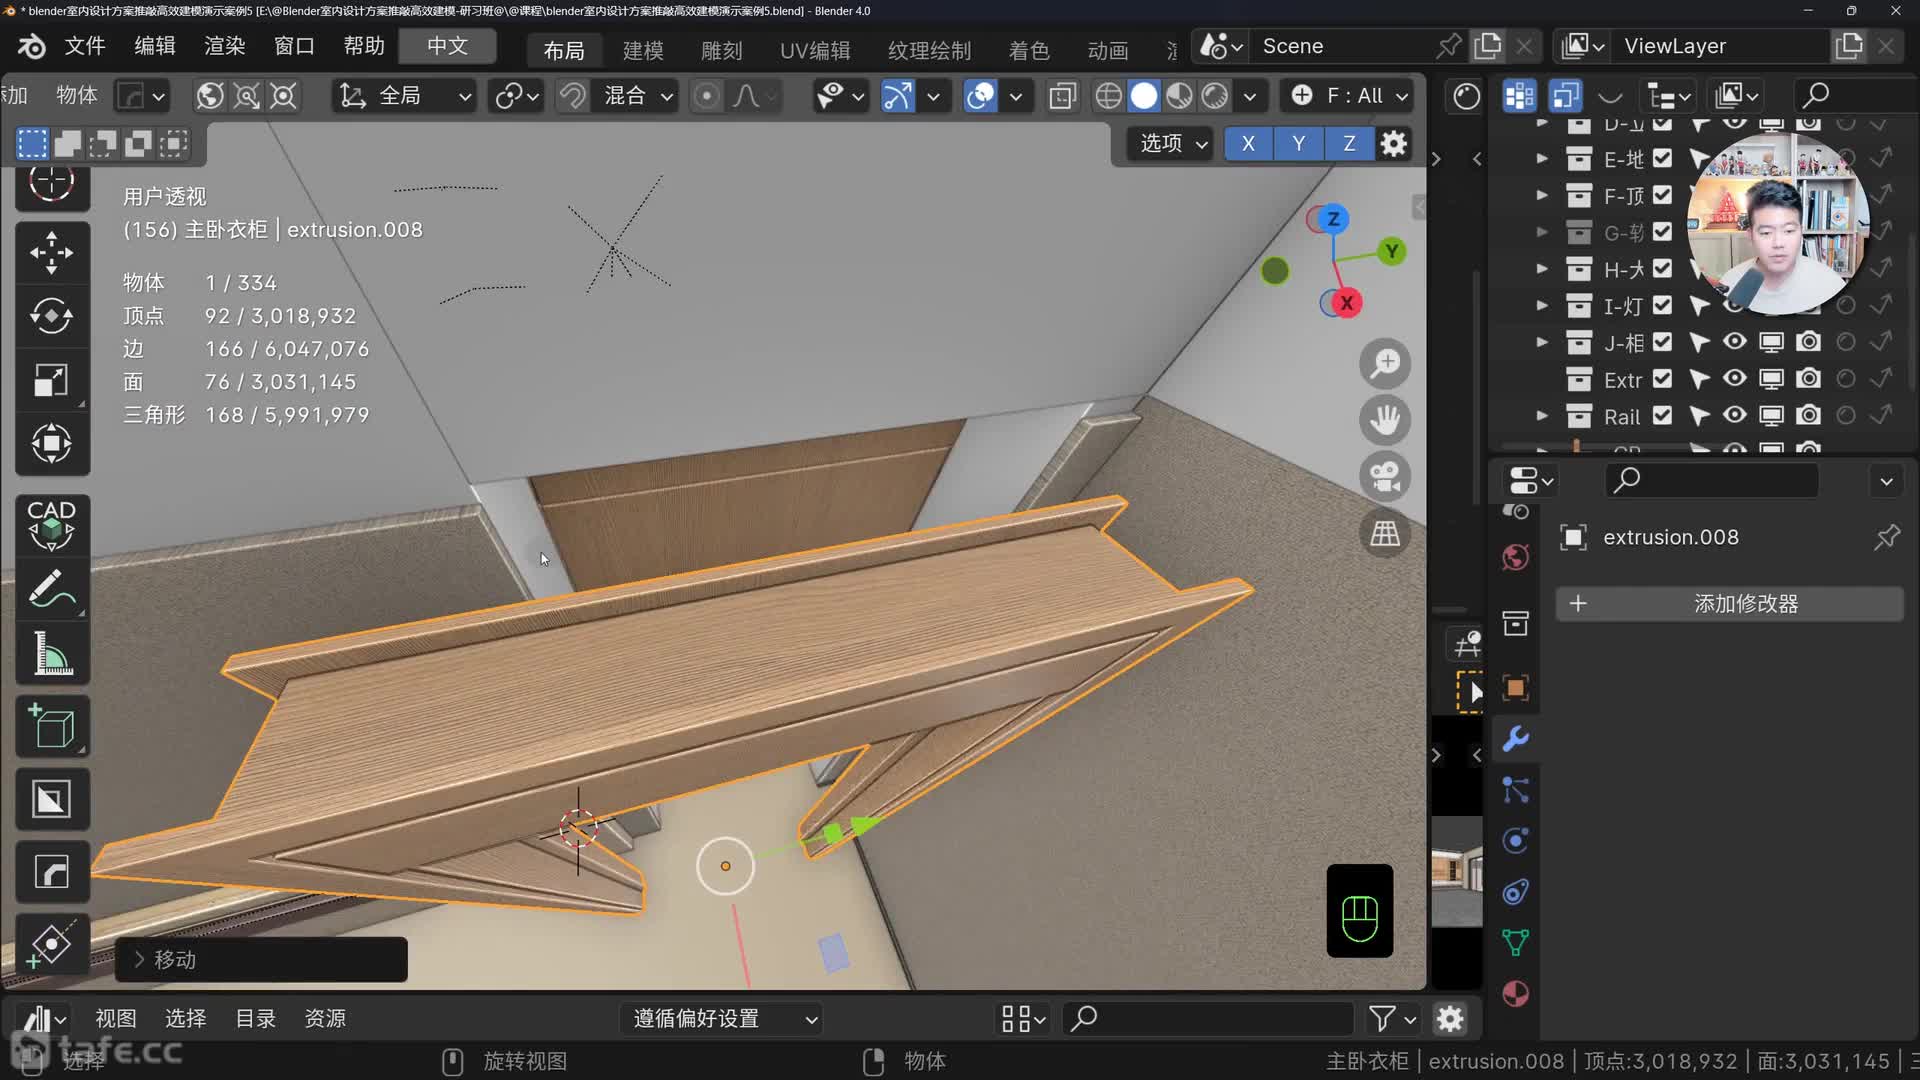Select the Scale tool
The image size is (1920, 1080).
point(51,380)
